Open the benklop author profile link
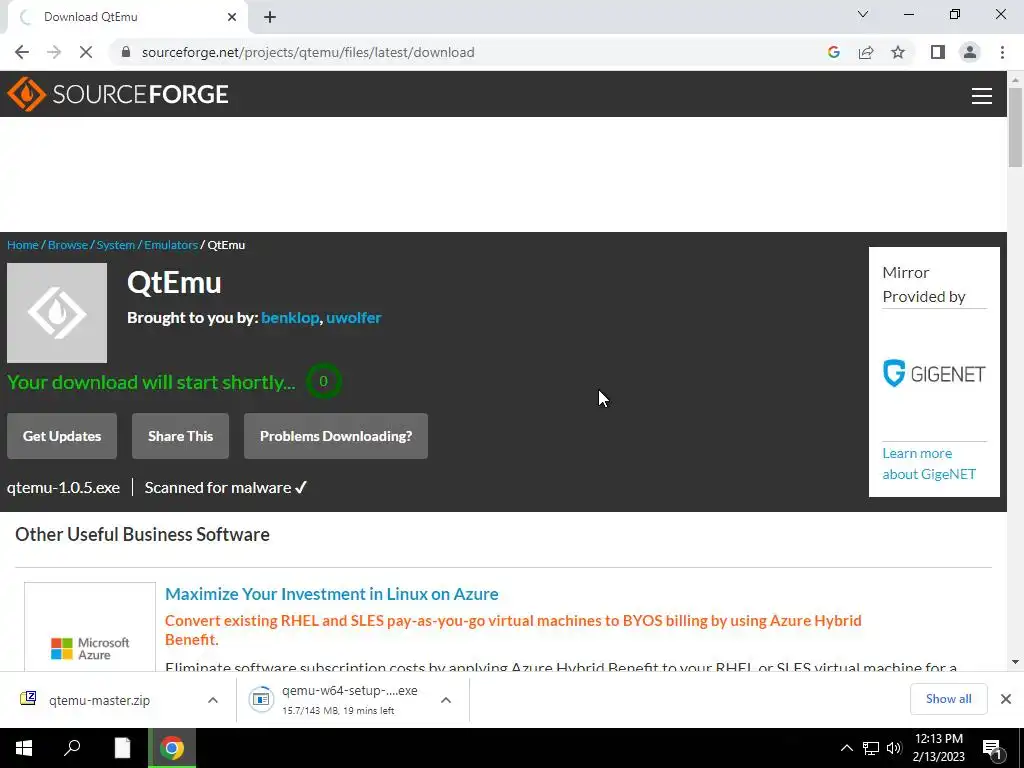This screenshot has width=1024, height=768. pos(290,317)
